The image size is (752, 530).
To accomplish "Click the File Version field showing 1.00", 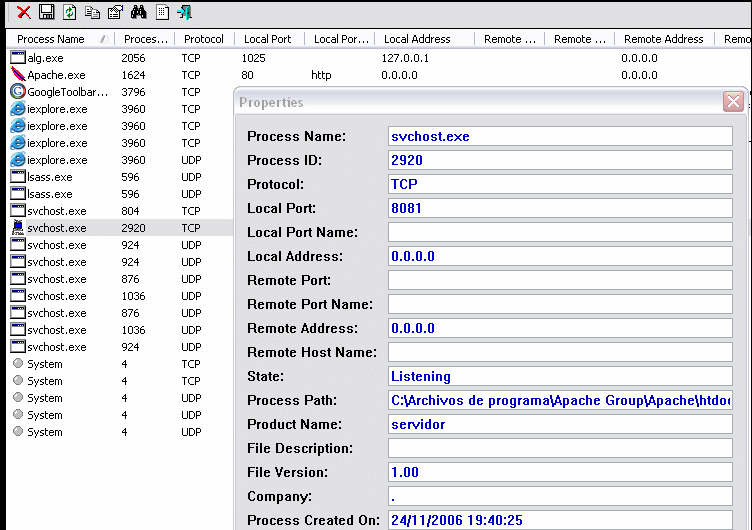I will pyautogui.click(x=560, y=472).
